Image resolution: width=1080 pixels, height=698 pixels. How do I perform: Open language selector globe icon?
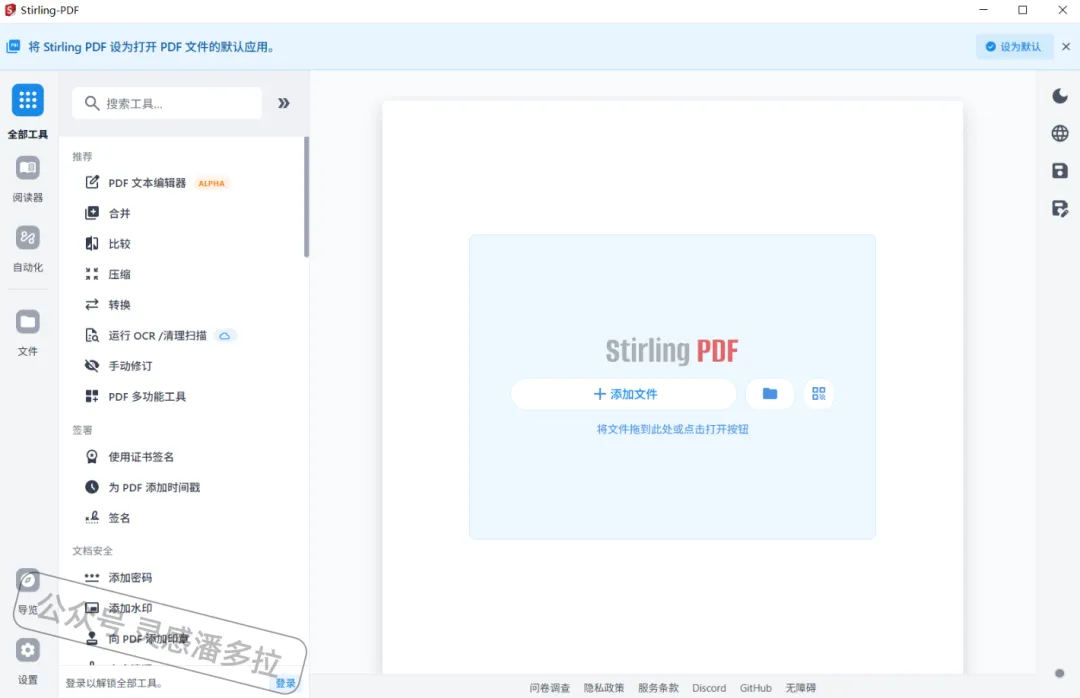[1059, 133]
